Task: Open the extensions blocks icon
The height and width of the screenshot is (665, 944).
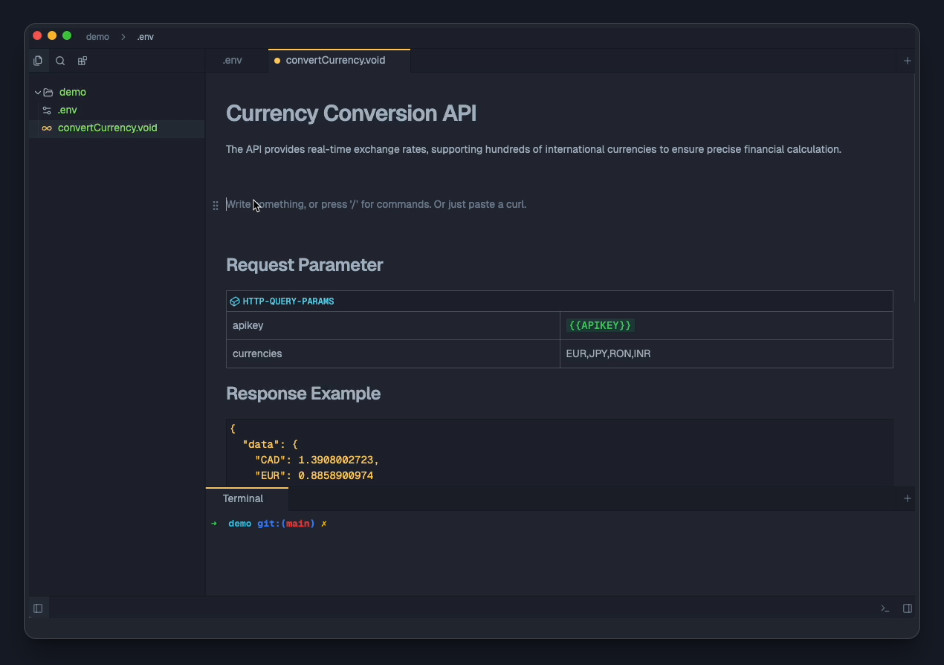Action: point(82,61)
